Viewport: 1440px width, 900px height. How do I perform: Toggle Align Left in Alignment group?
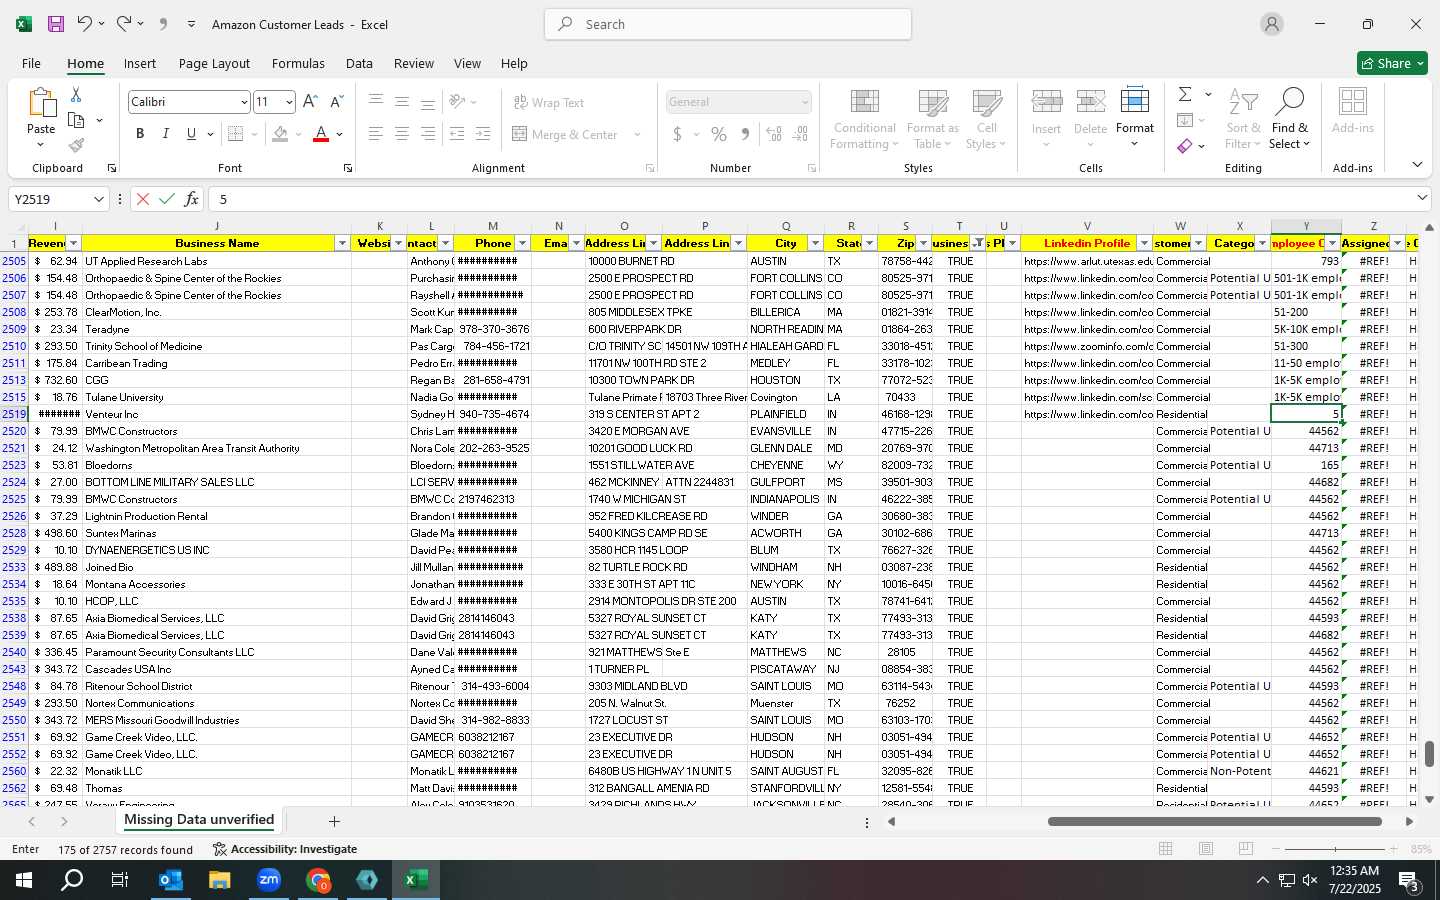(376, 134)
